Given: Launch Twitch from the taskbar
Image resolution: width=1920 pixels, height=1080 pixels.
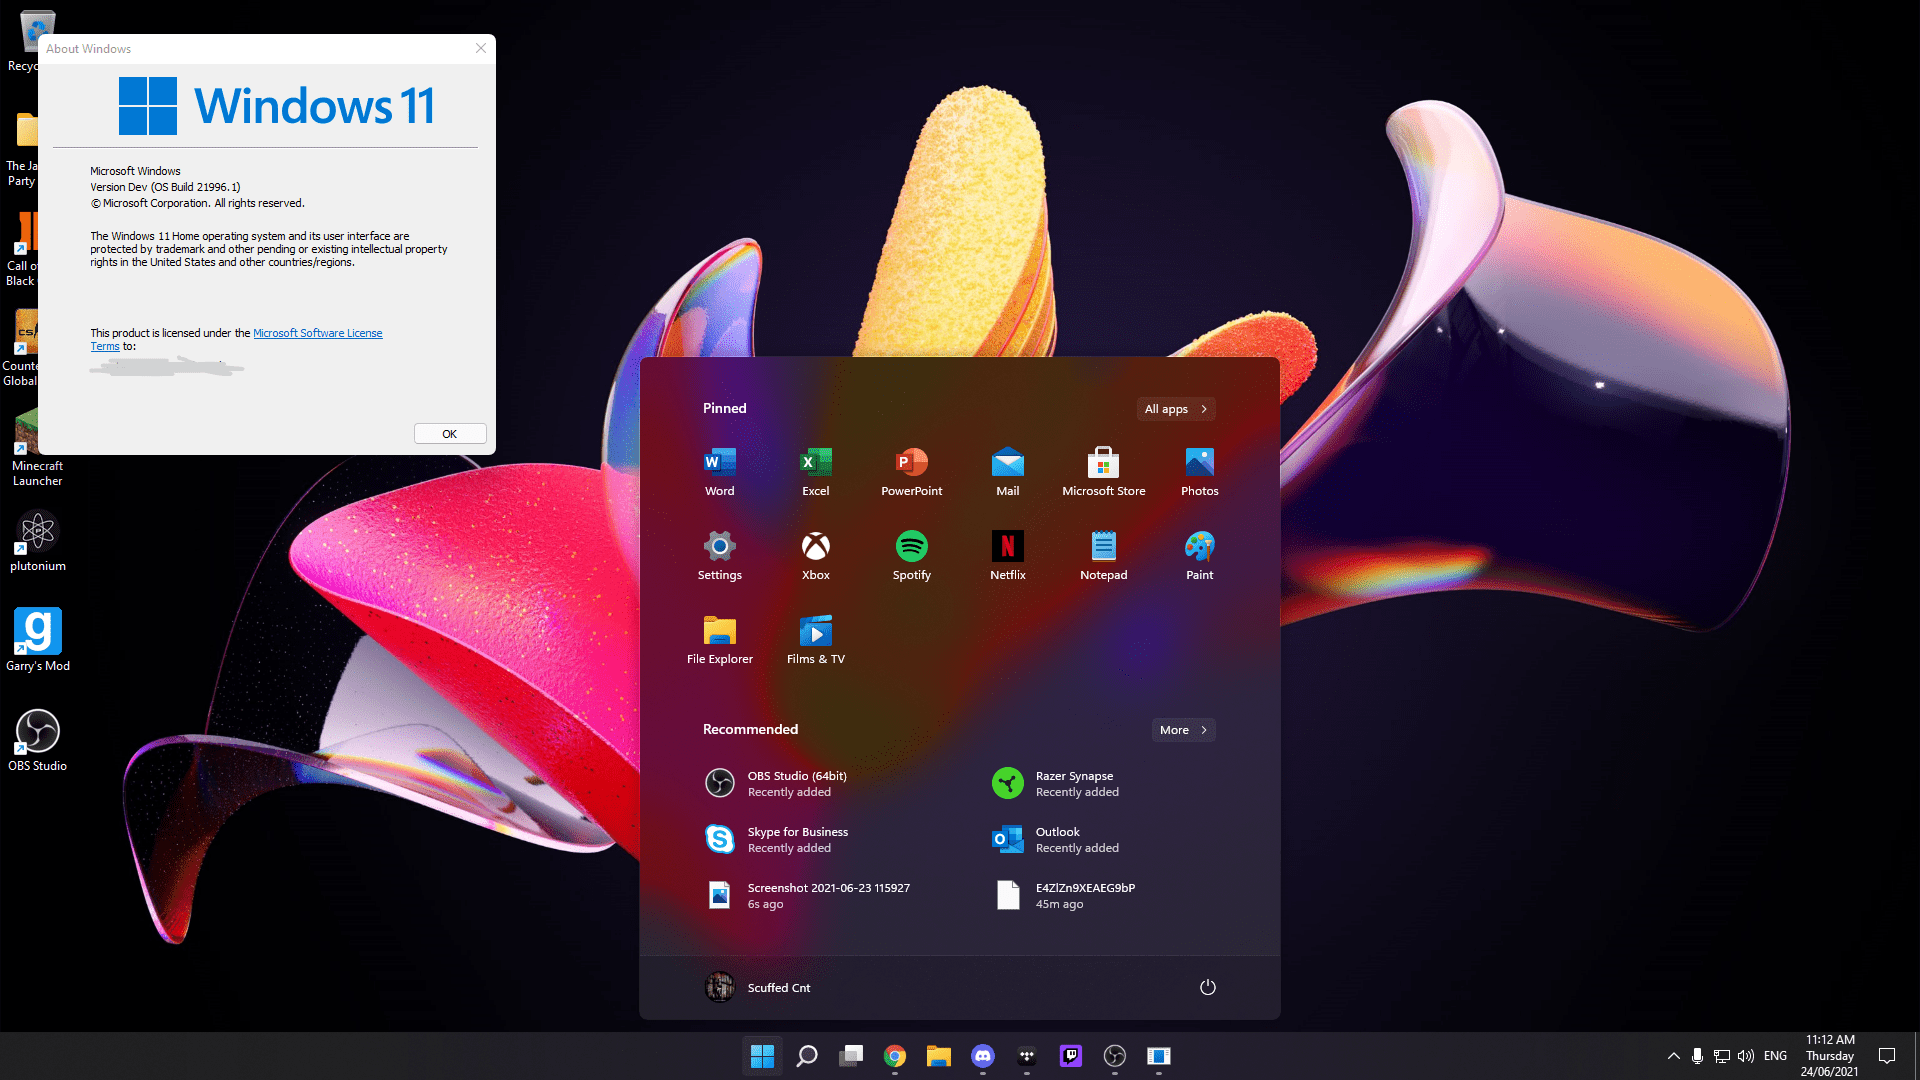Looking at the screenshot, I should pos(1070,1056).
